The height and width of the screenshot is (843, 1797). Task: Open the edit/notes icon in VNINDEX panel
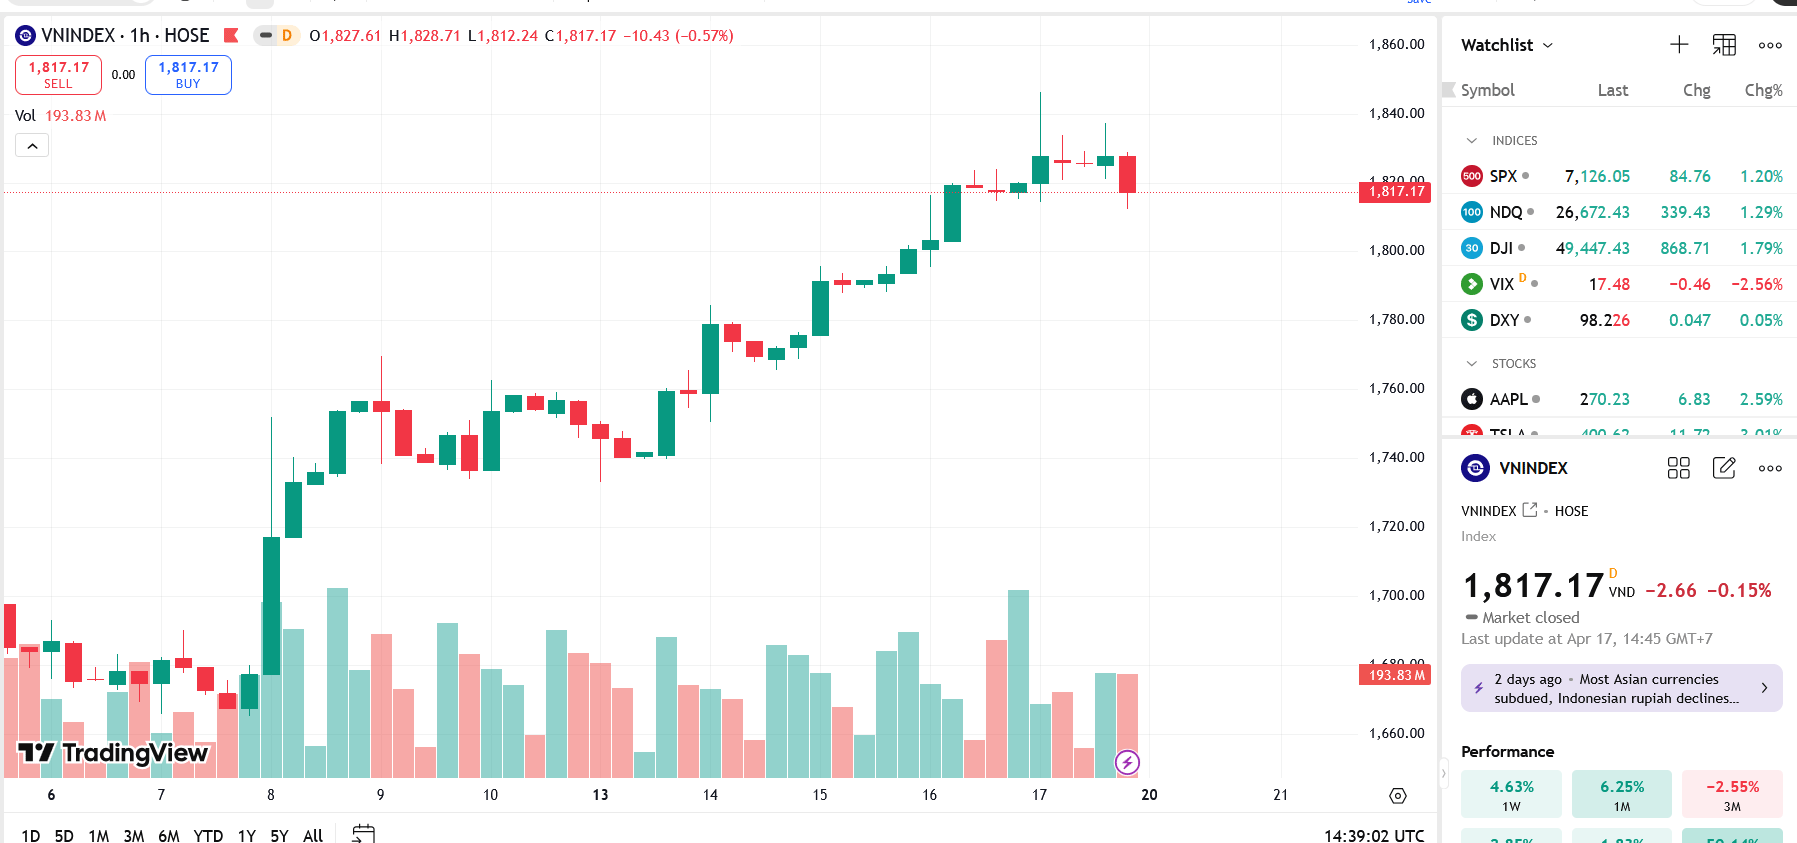pyautogui.click(x=1723, y=467)
